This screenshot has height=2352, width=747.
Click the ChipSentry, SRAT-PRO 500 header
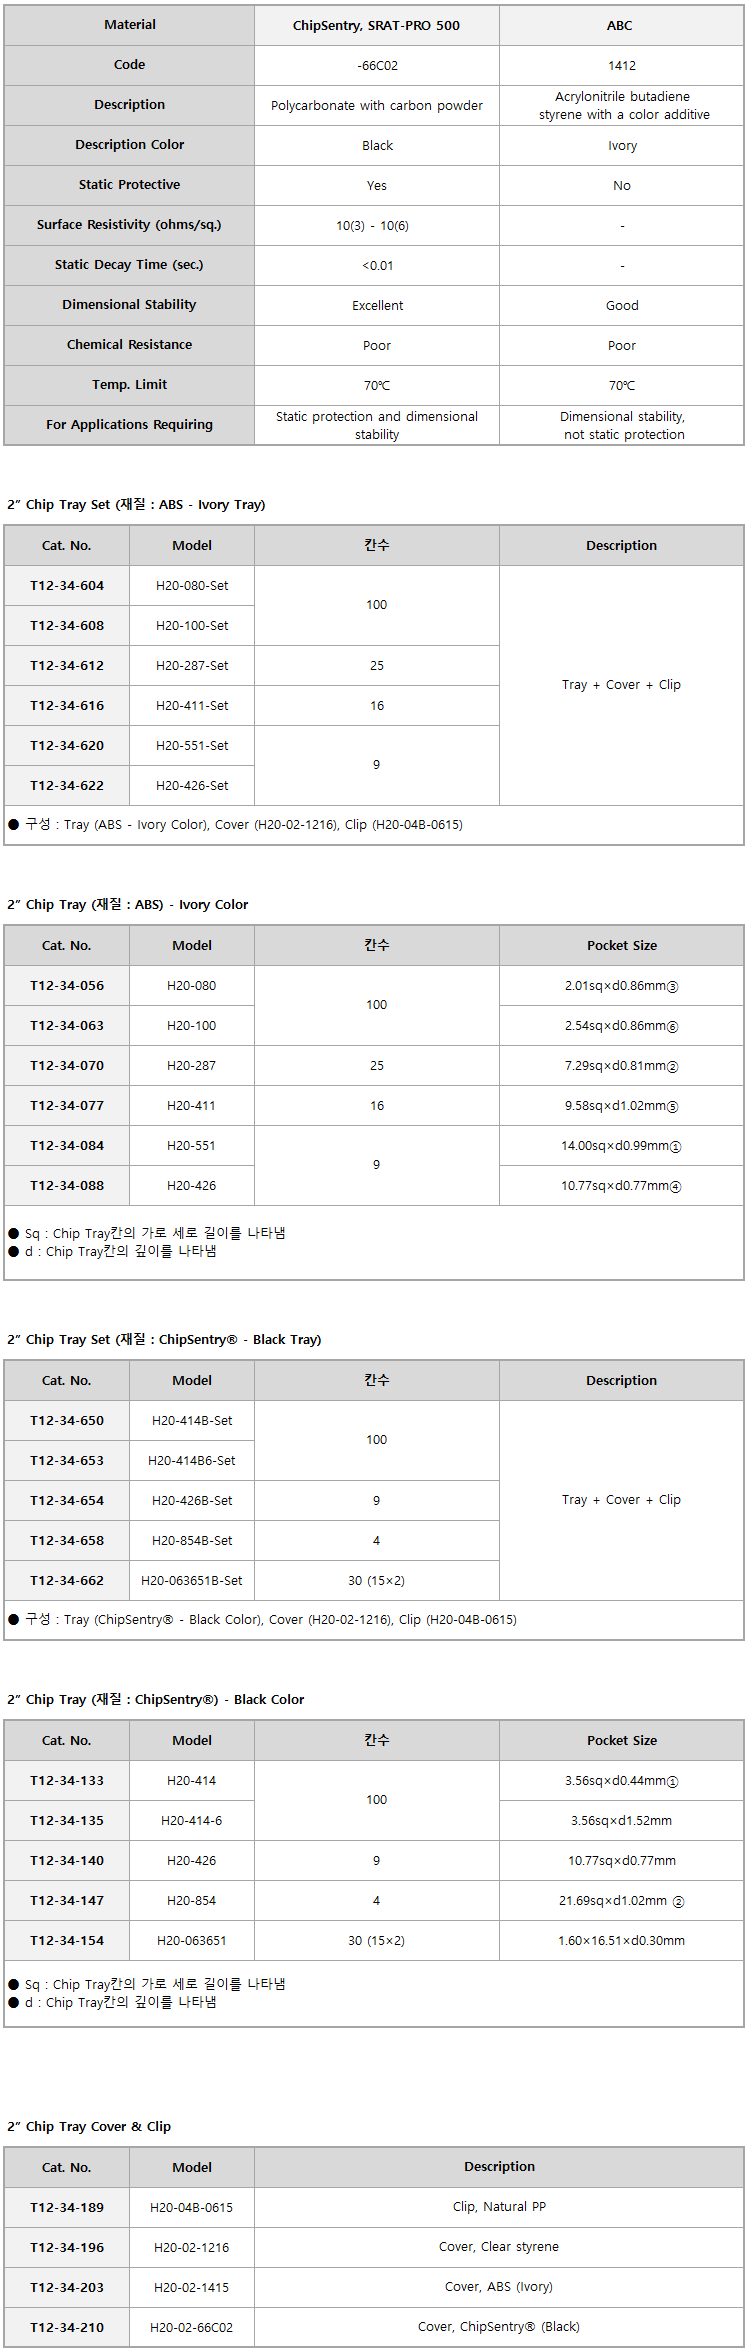pyautogui.click(x=376, y=26)
